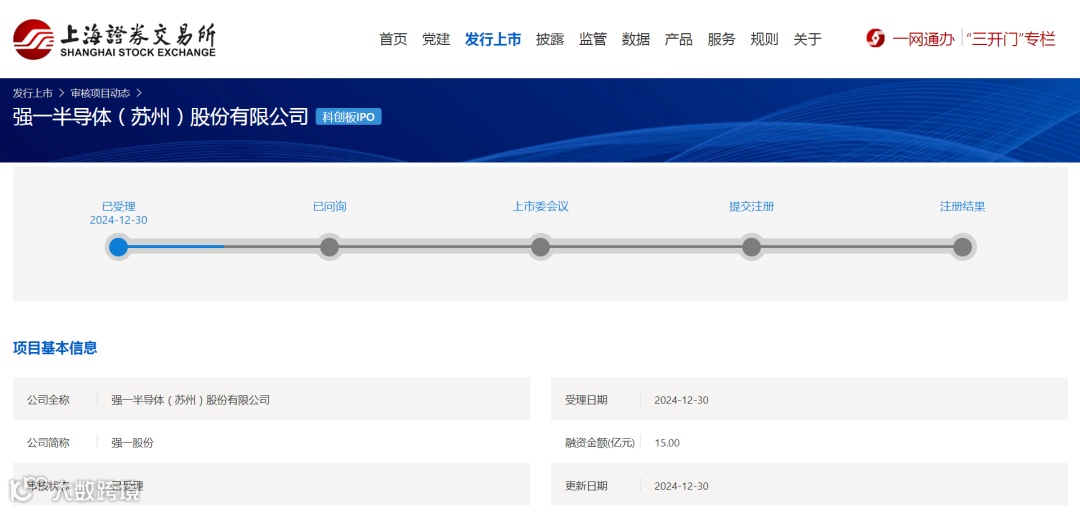Go to 审核项目动态 in the breadcrumb
Viewport: 1080px width, 510px height.
tap(100, 93)
